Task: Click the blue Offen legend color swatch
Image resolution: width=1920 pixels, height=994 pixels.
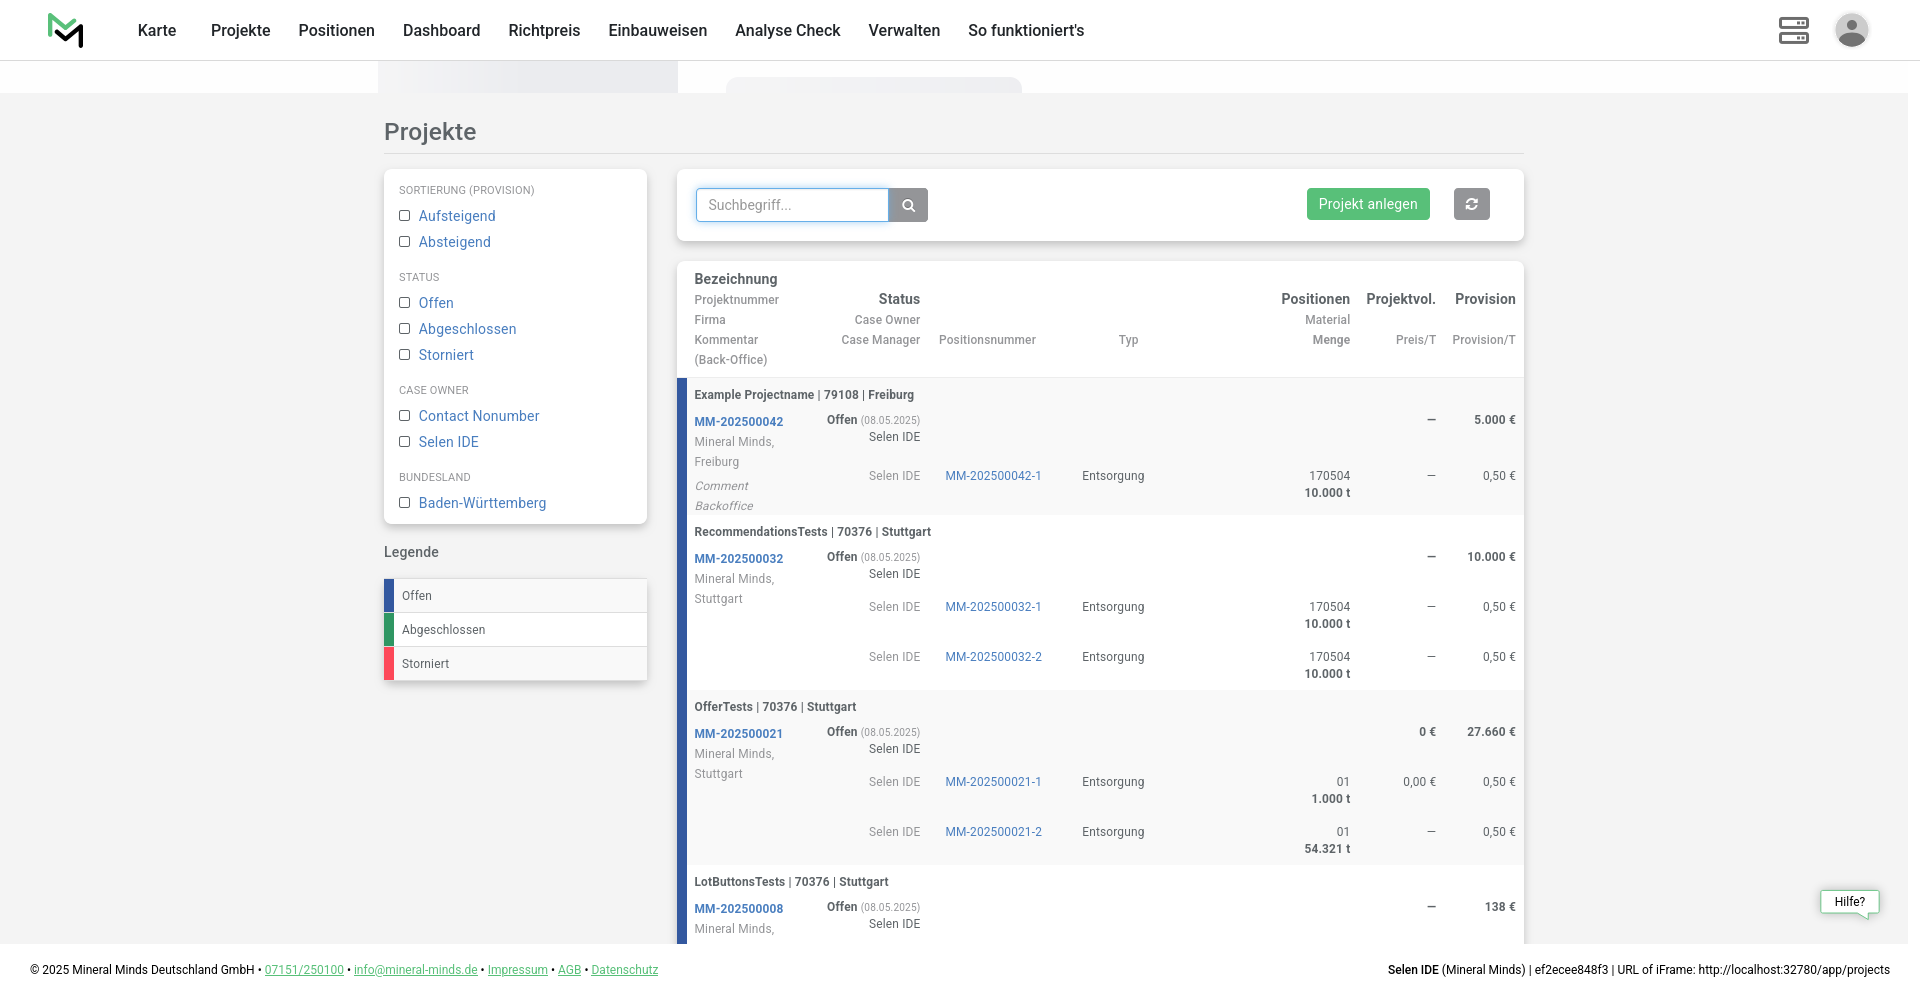Action: 389,596
